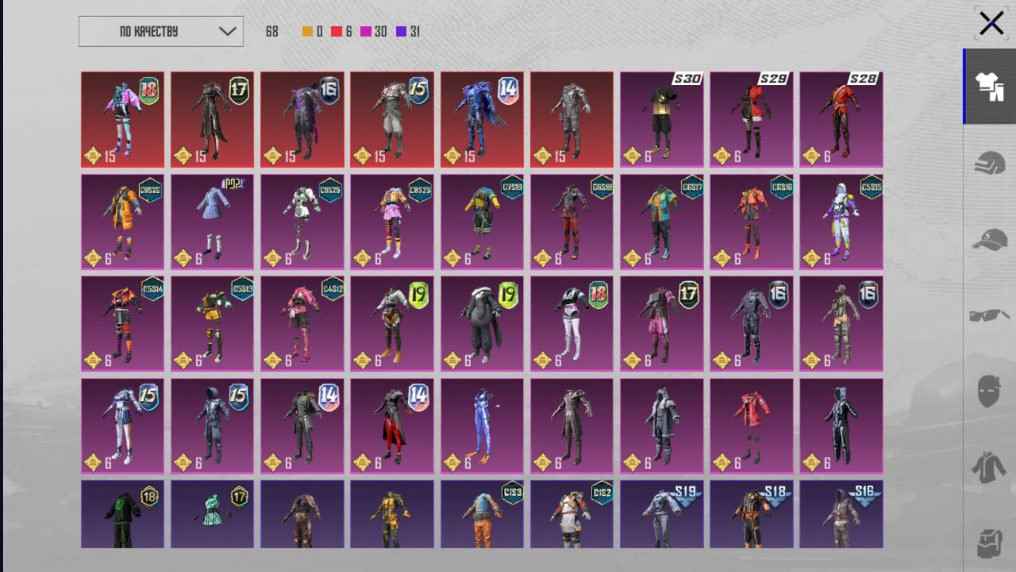Filter by the blue rarity swatch showing 31

[x=401, y=31]
